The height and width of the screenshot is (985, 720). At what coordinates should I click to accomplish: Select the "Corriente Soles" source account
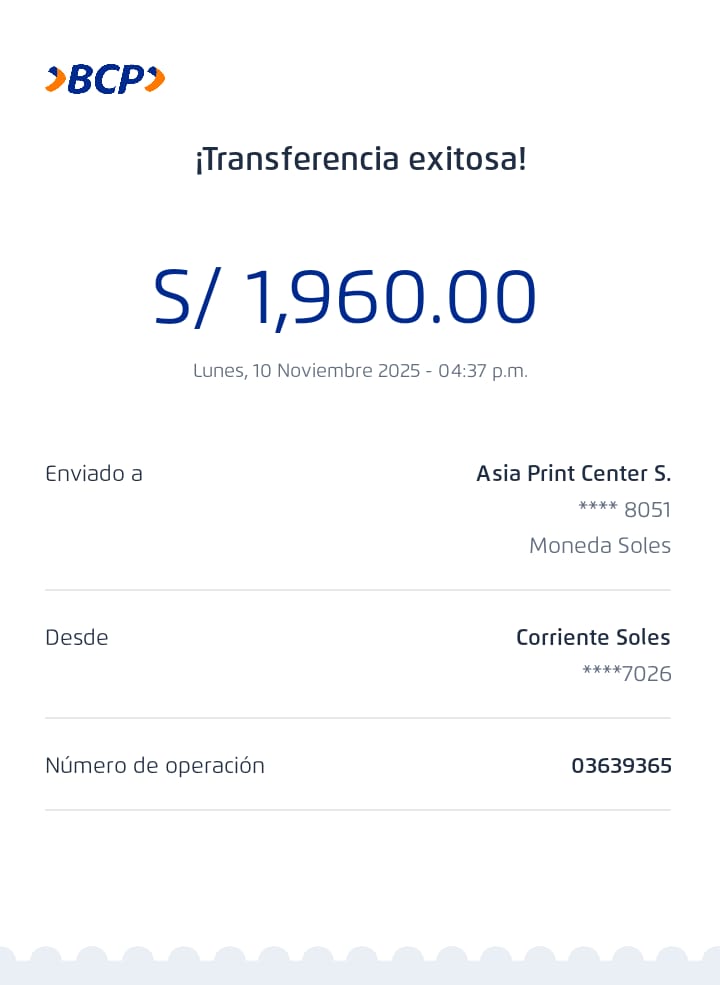[x=593, y=637]
